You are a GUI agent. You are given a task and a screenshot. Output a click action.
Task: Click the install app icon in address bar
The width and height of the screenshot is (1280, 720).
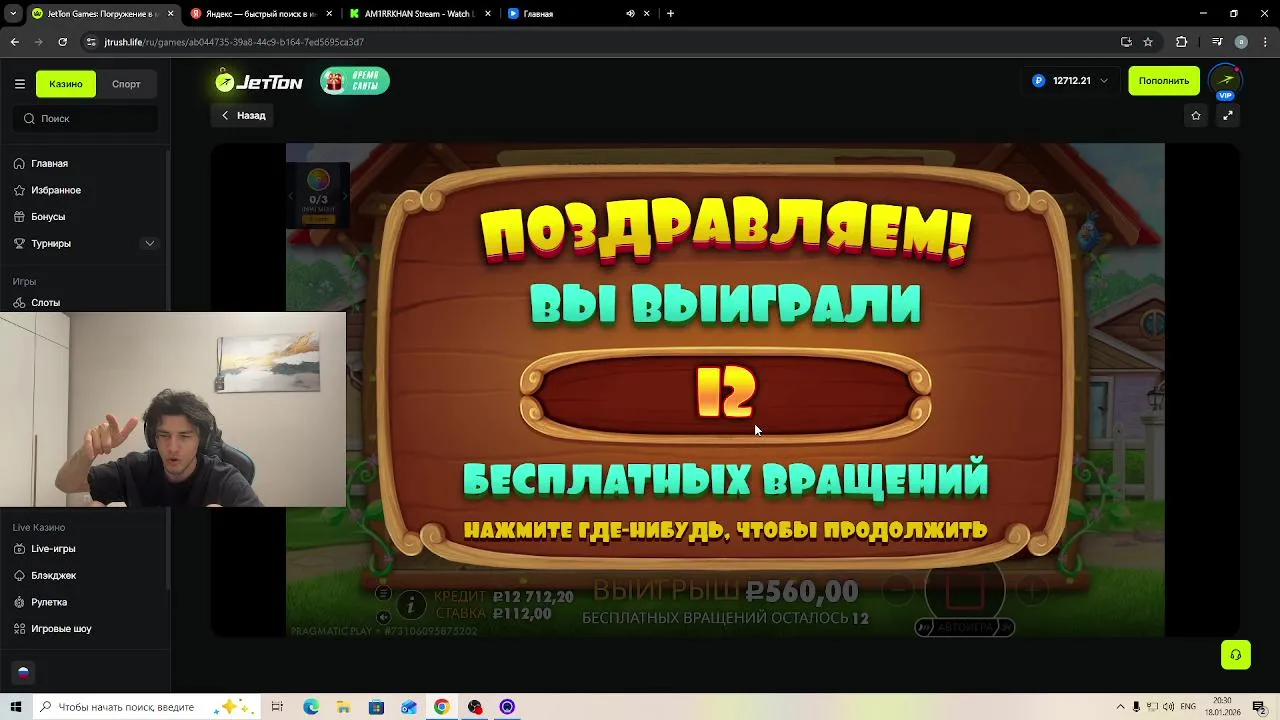click(x=1126, y=42)
